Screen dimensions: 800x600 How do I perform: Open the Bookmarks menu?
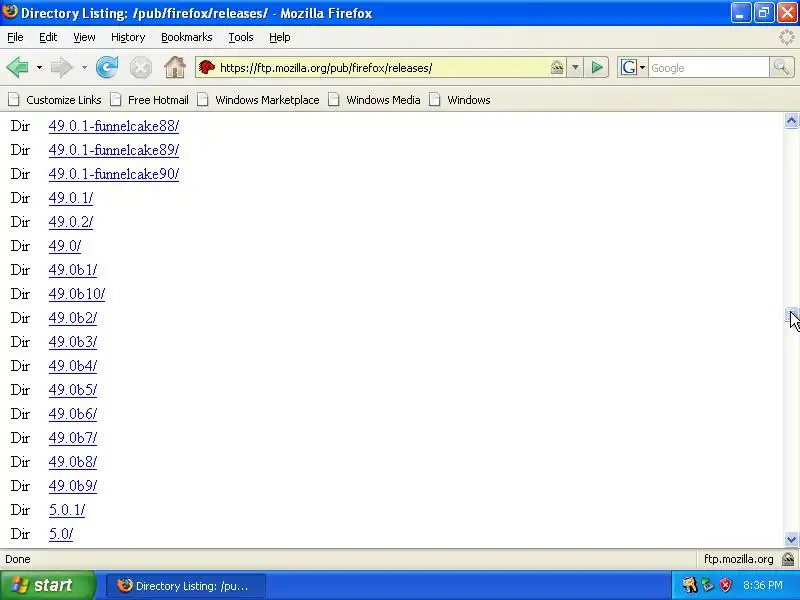click(187, 37)
